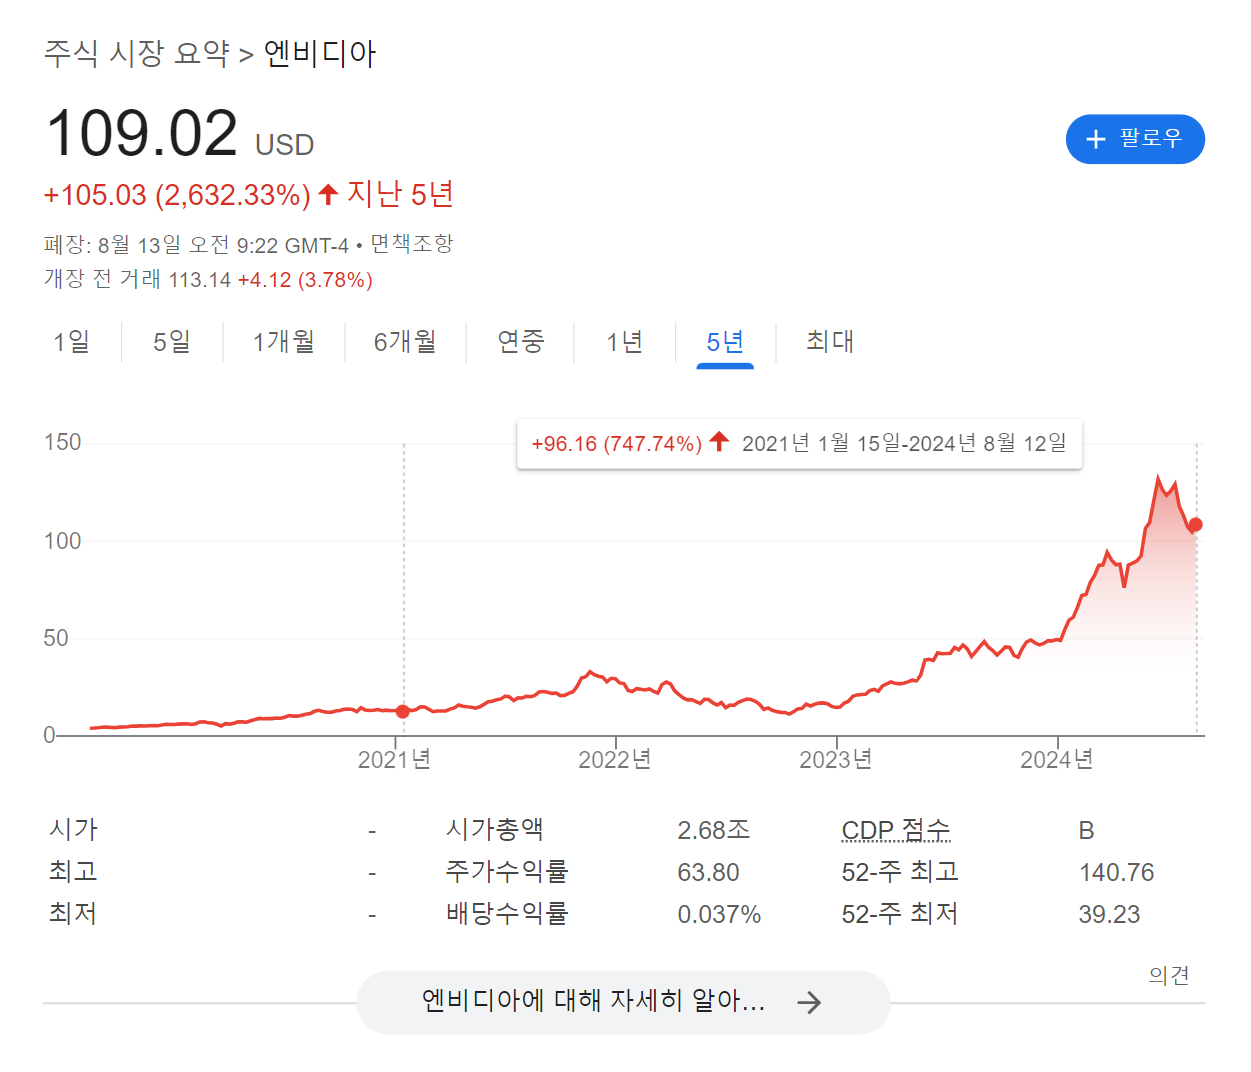
Task: Select the 연중 range tab
Action: click(x=521, y=342)
